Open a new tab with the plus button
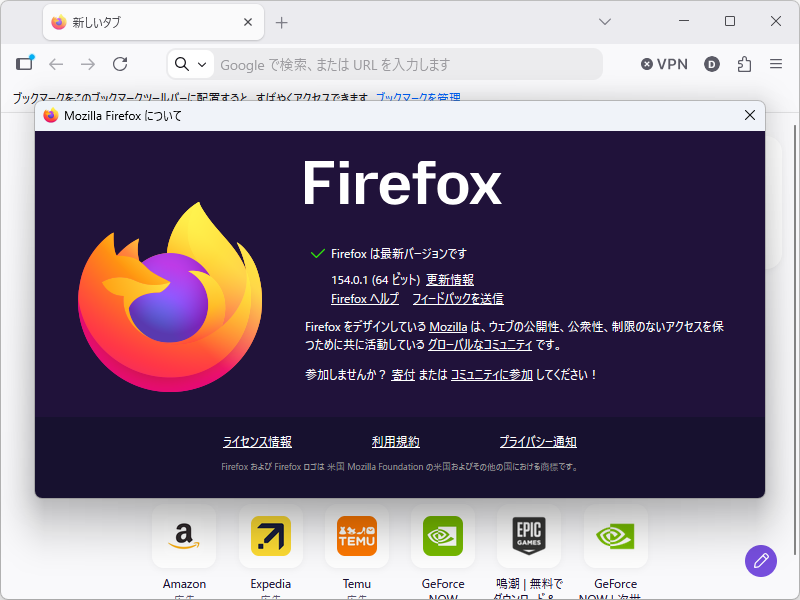 [282, 22]
